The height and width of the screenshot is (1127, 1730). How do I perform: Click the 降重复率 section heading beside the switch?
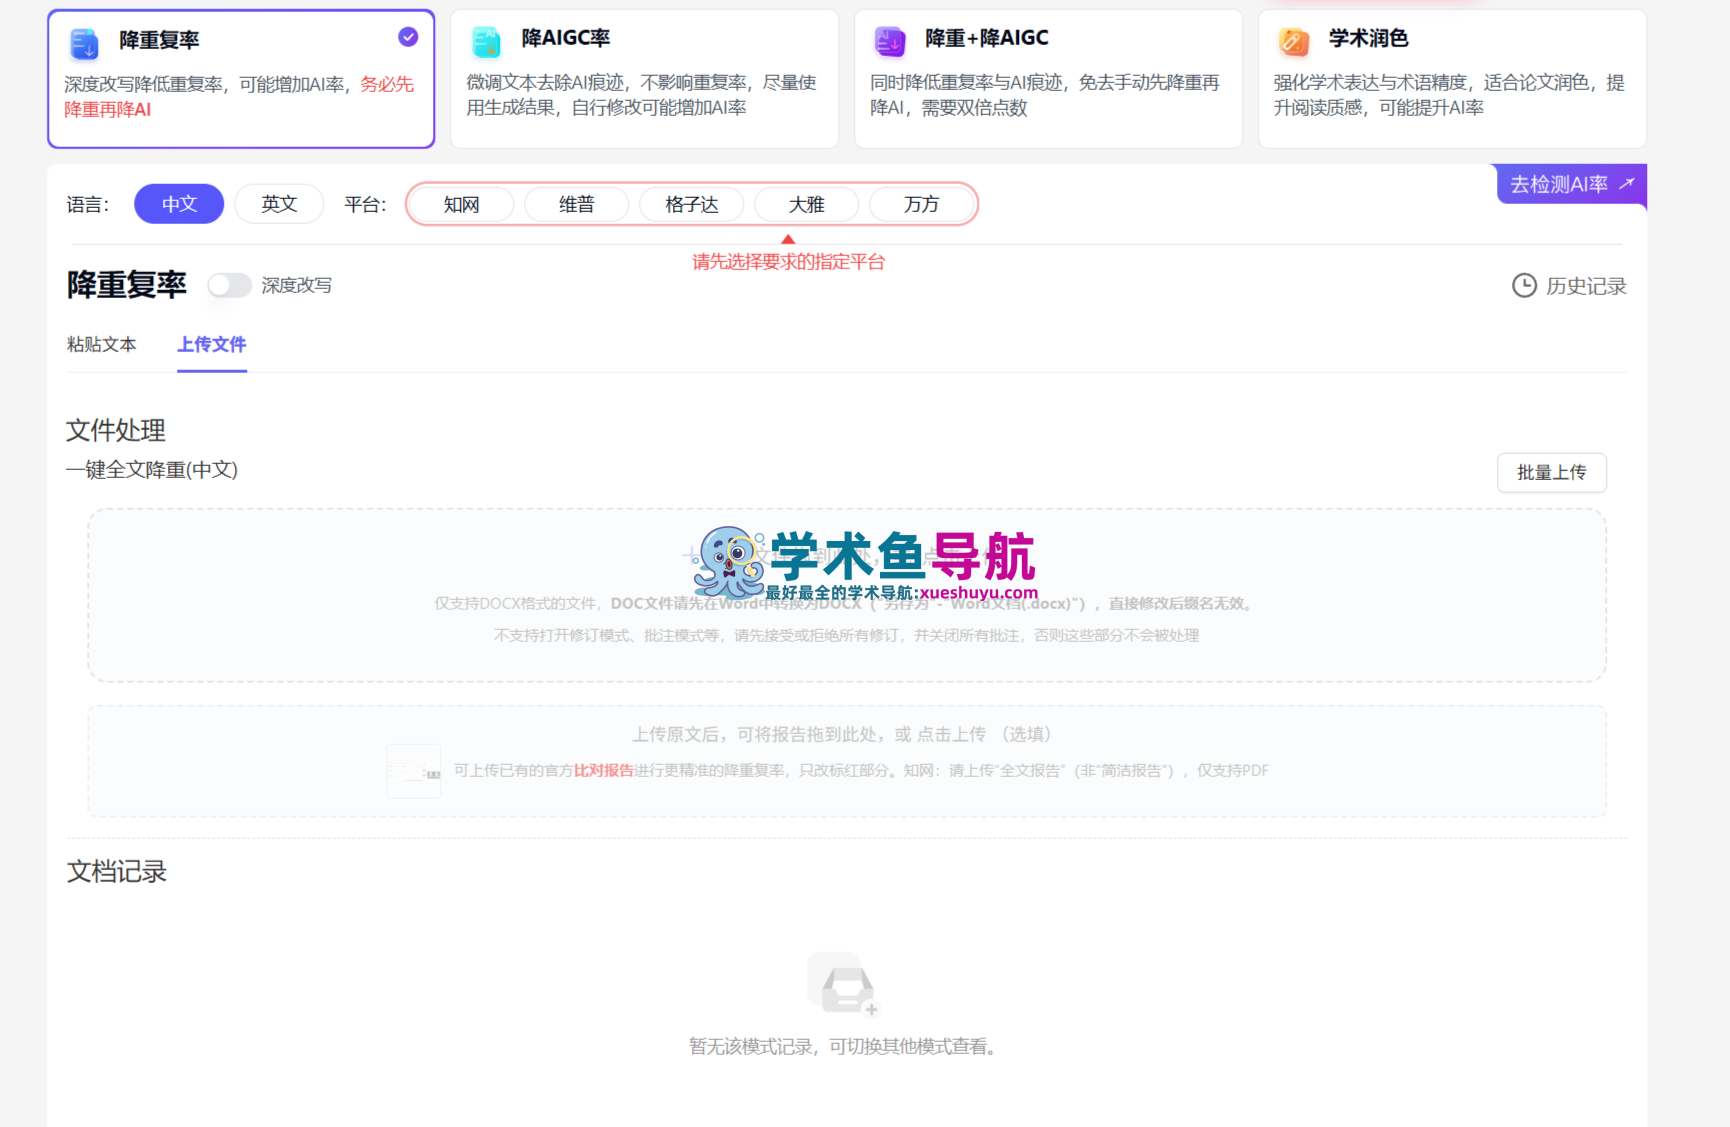(x=127, y=285)
